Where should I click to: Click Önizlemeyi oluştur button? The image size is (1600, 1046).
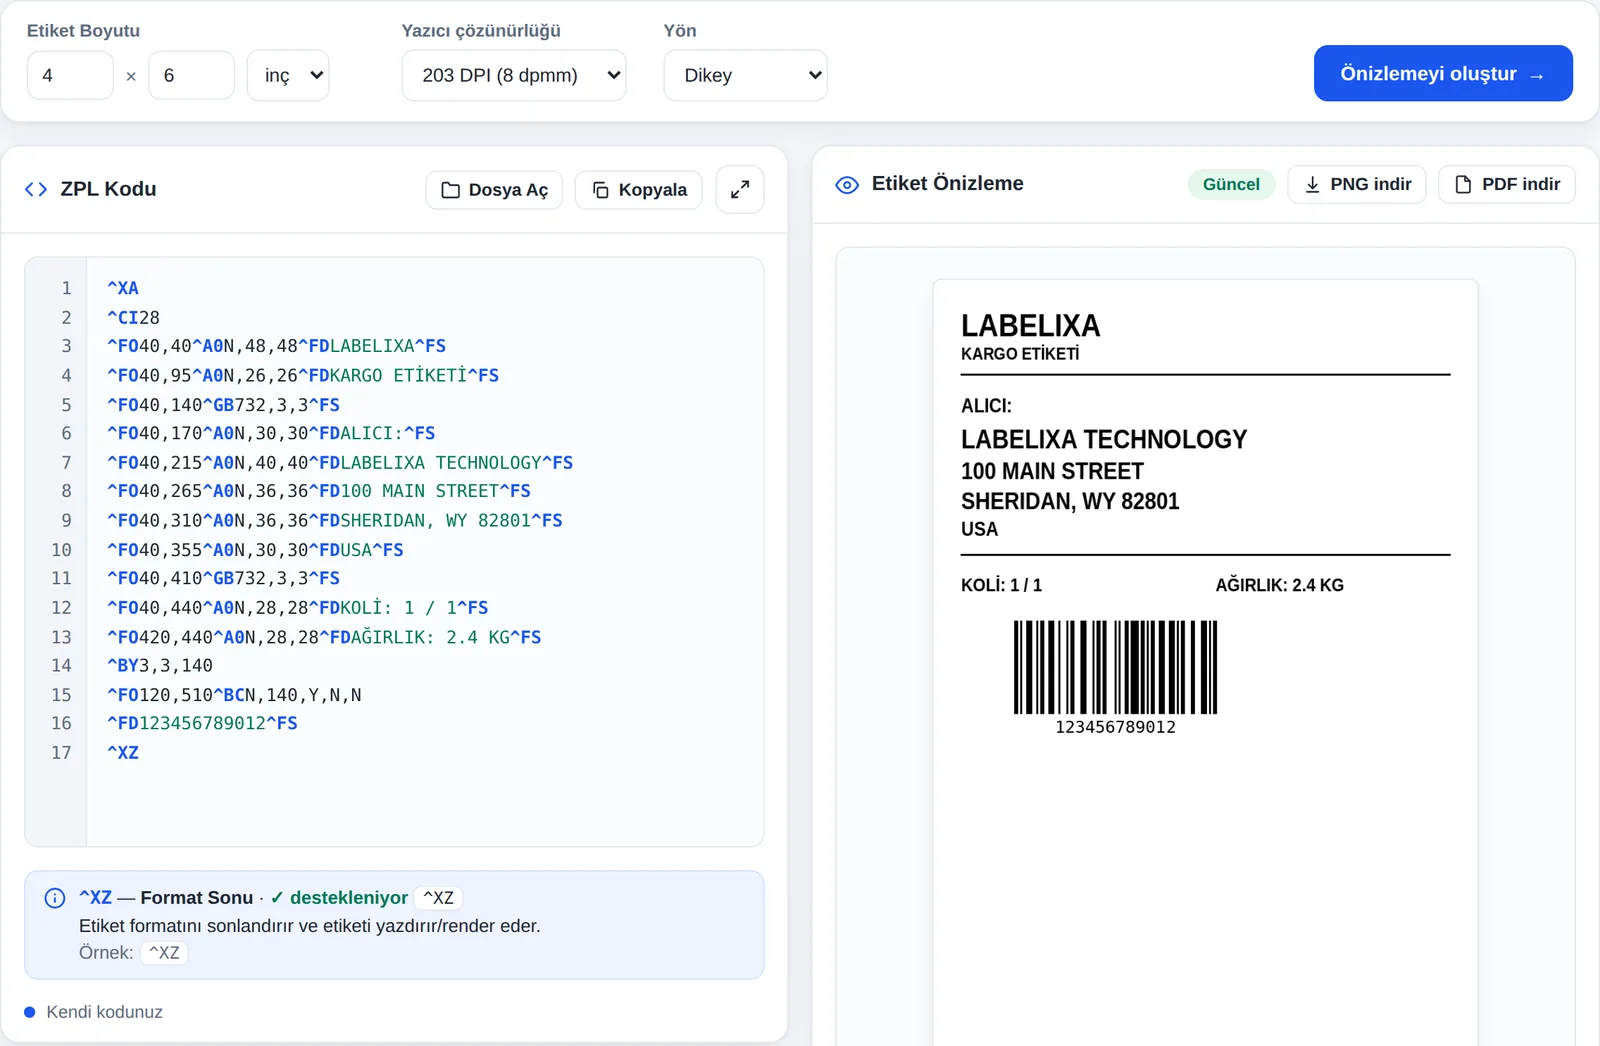coord(1443,73)
